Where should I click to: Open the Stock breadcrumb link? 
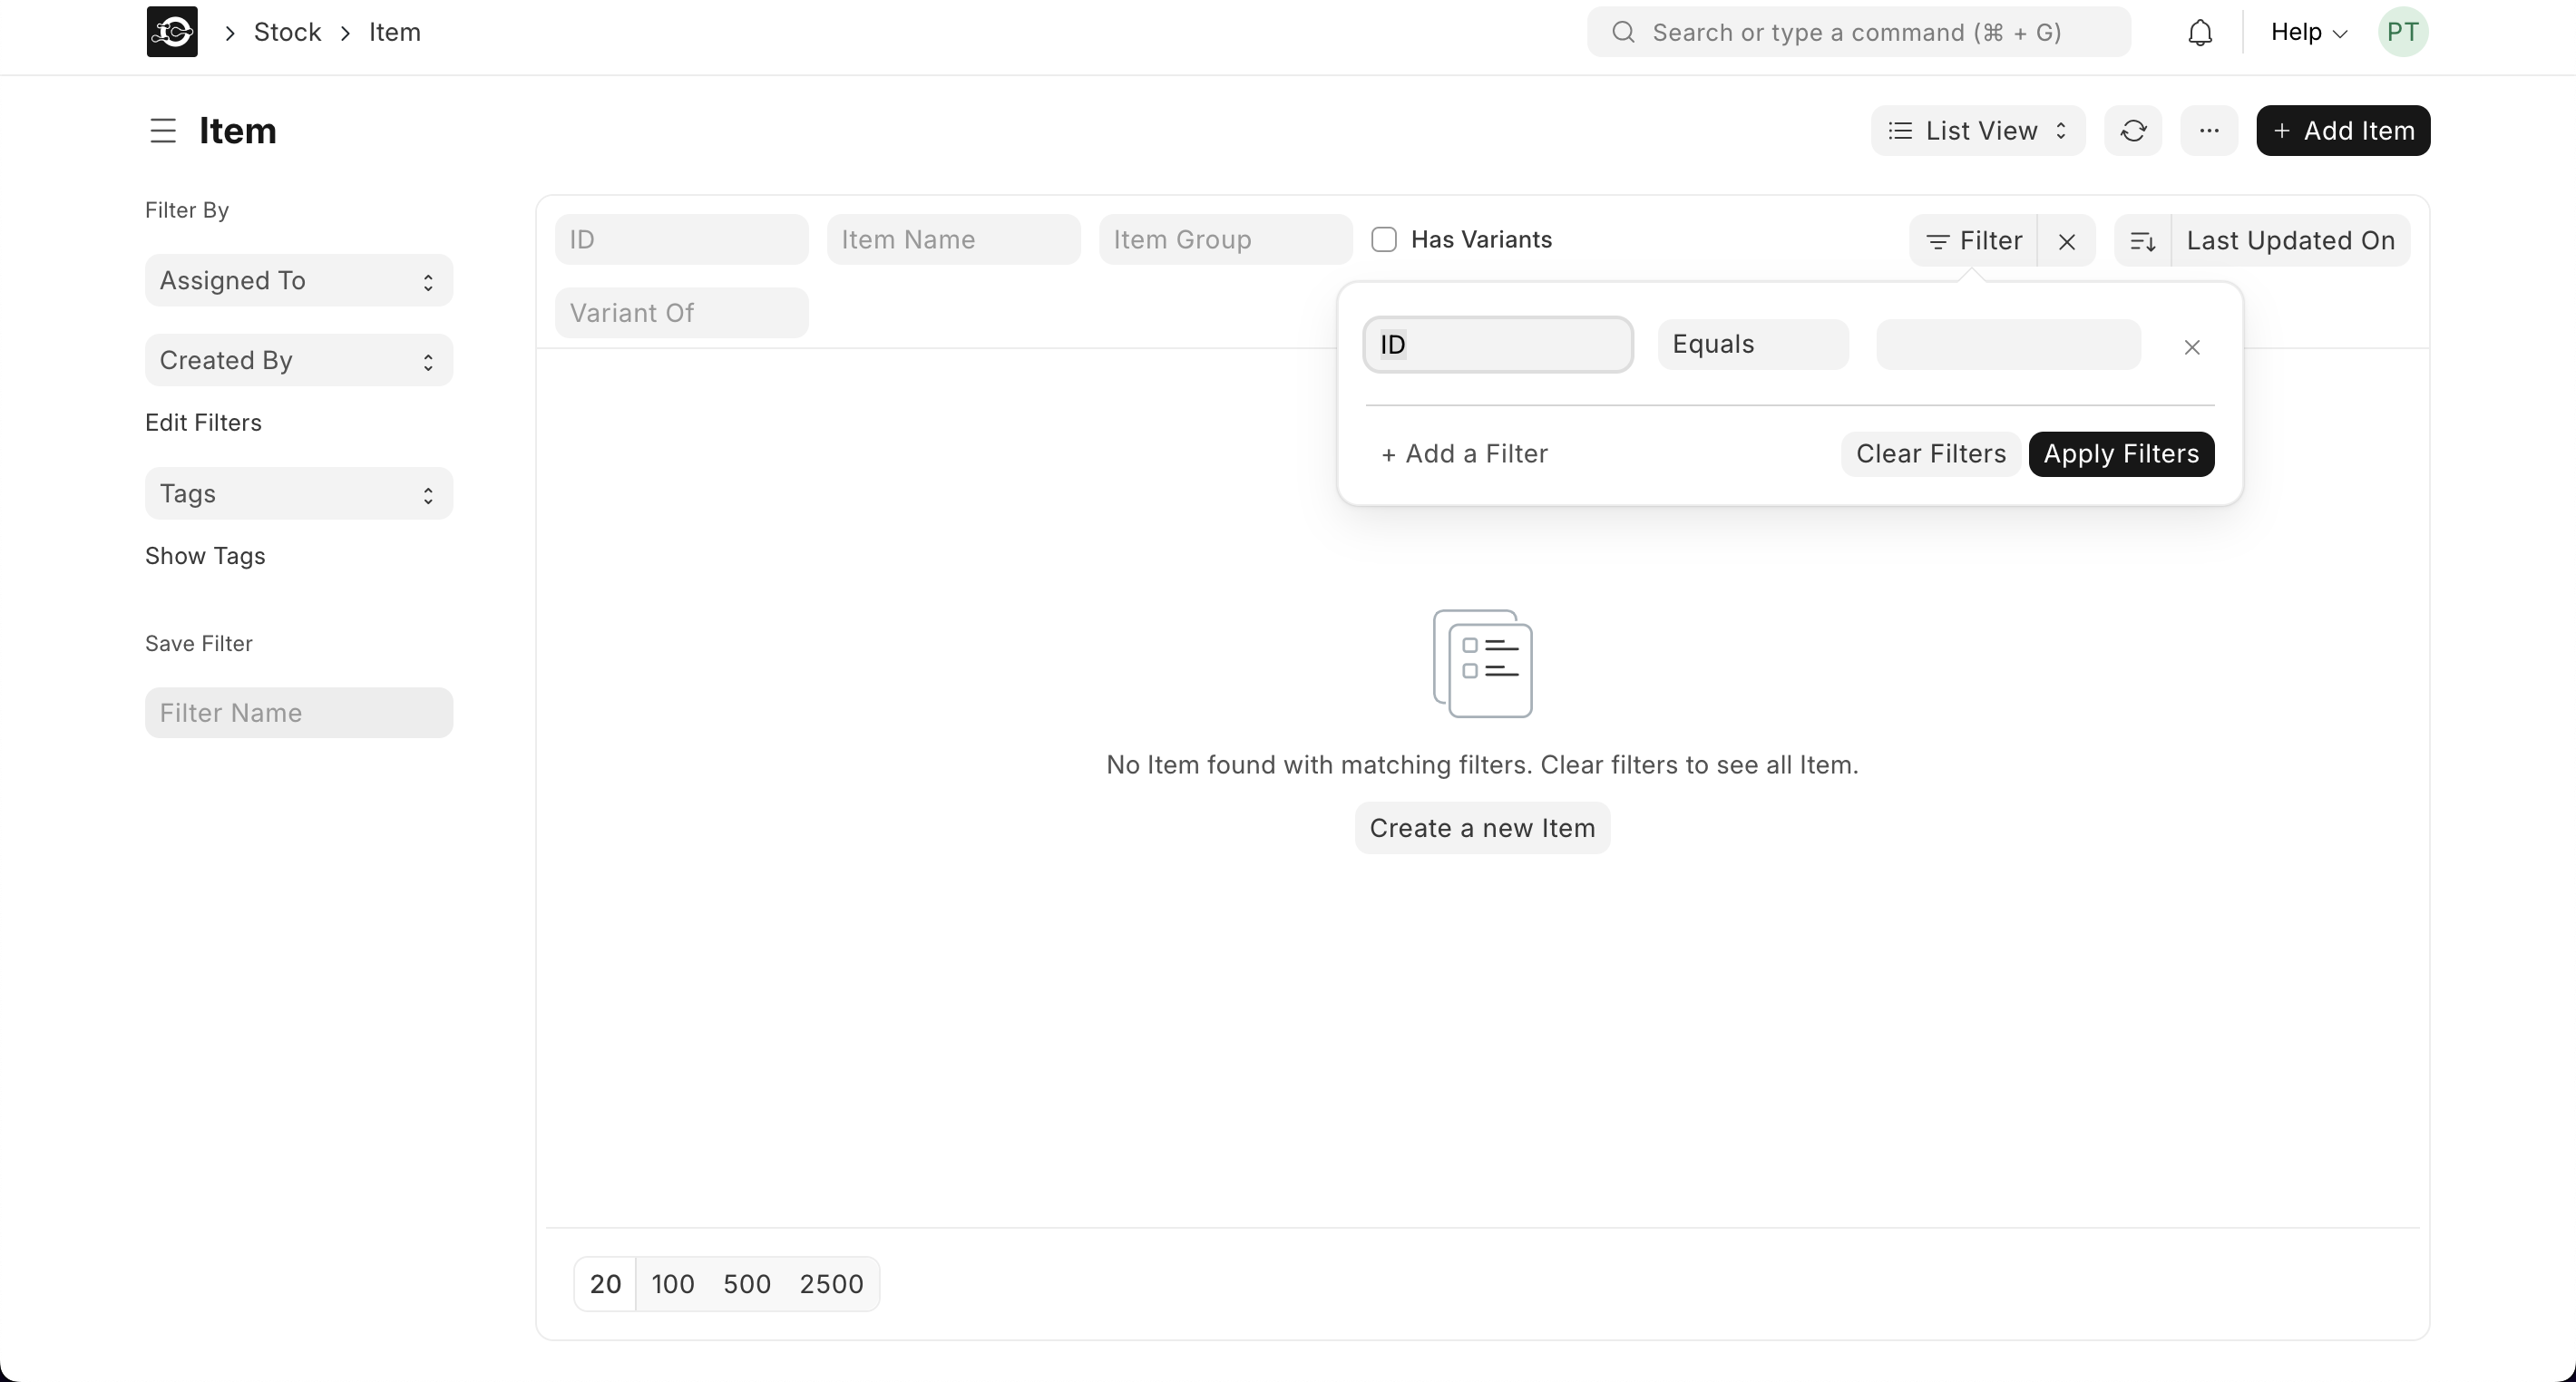click(x=289, y=31)
